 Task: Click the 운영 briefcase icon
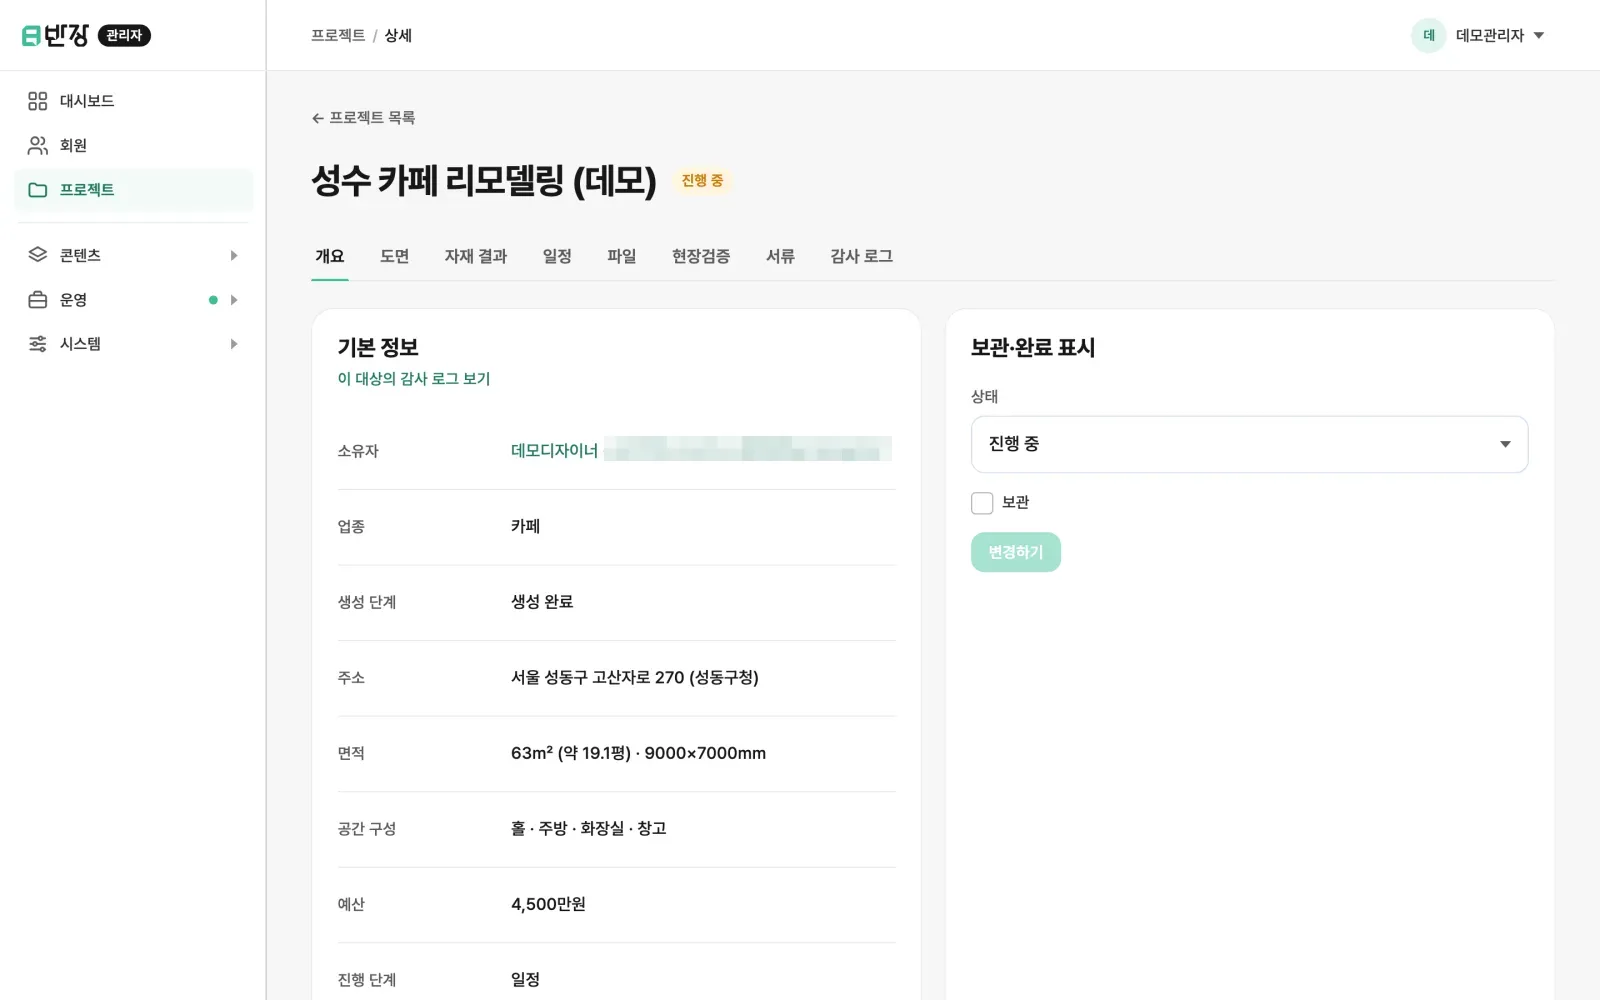(x=38, y=299)
